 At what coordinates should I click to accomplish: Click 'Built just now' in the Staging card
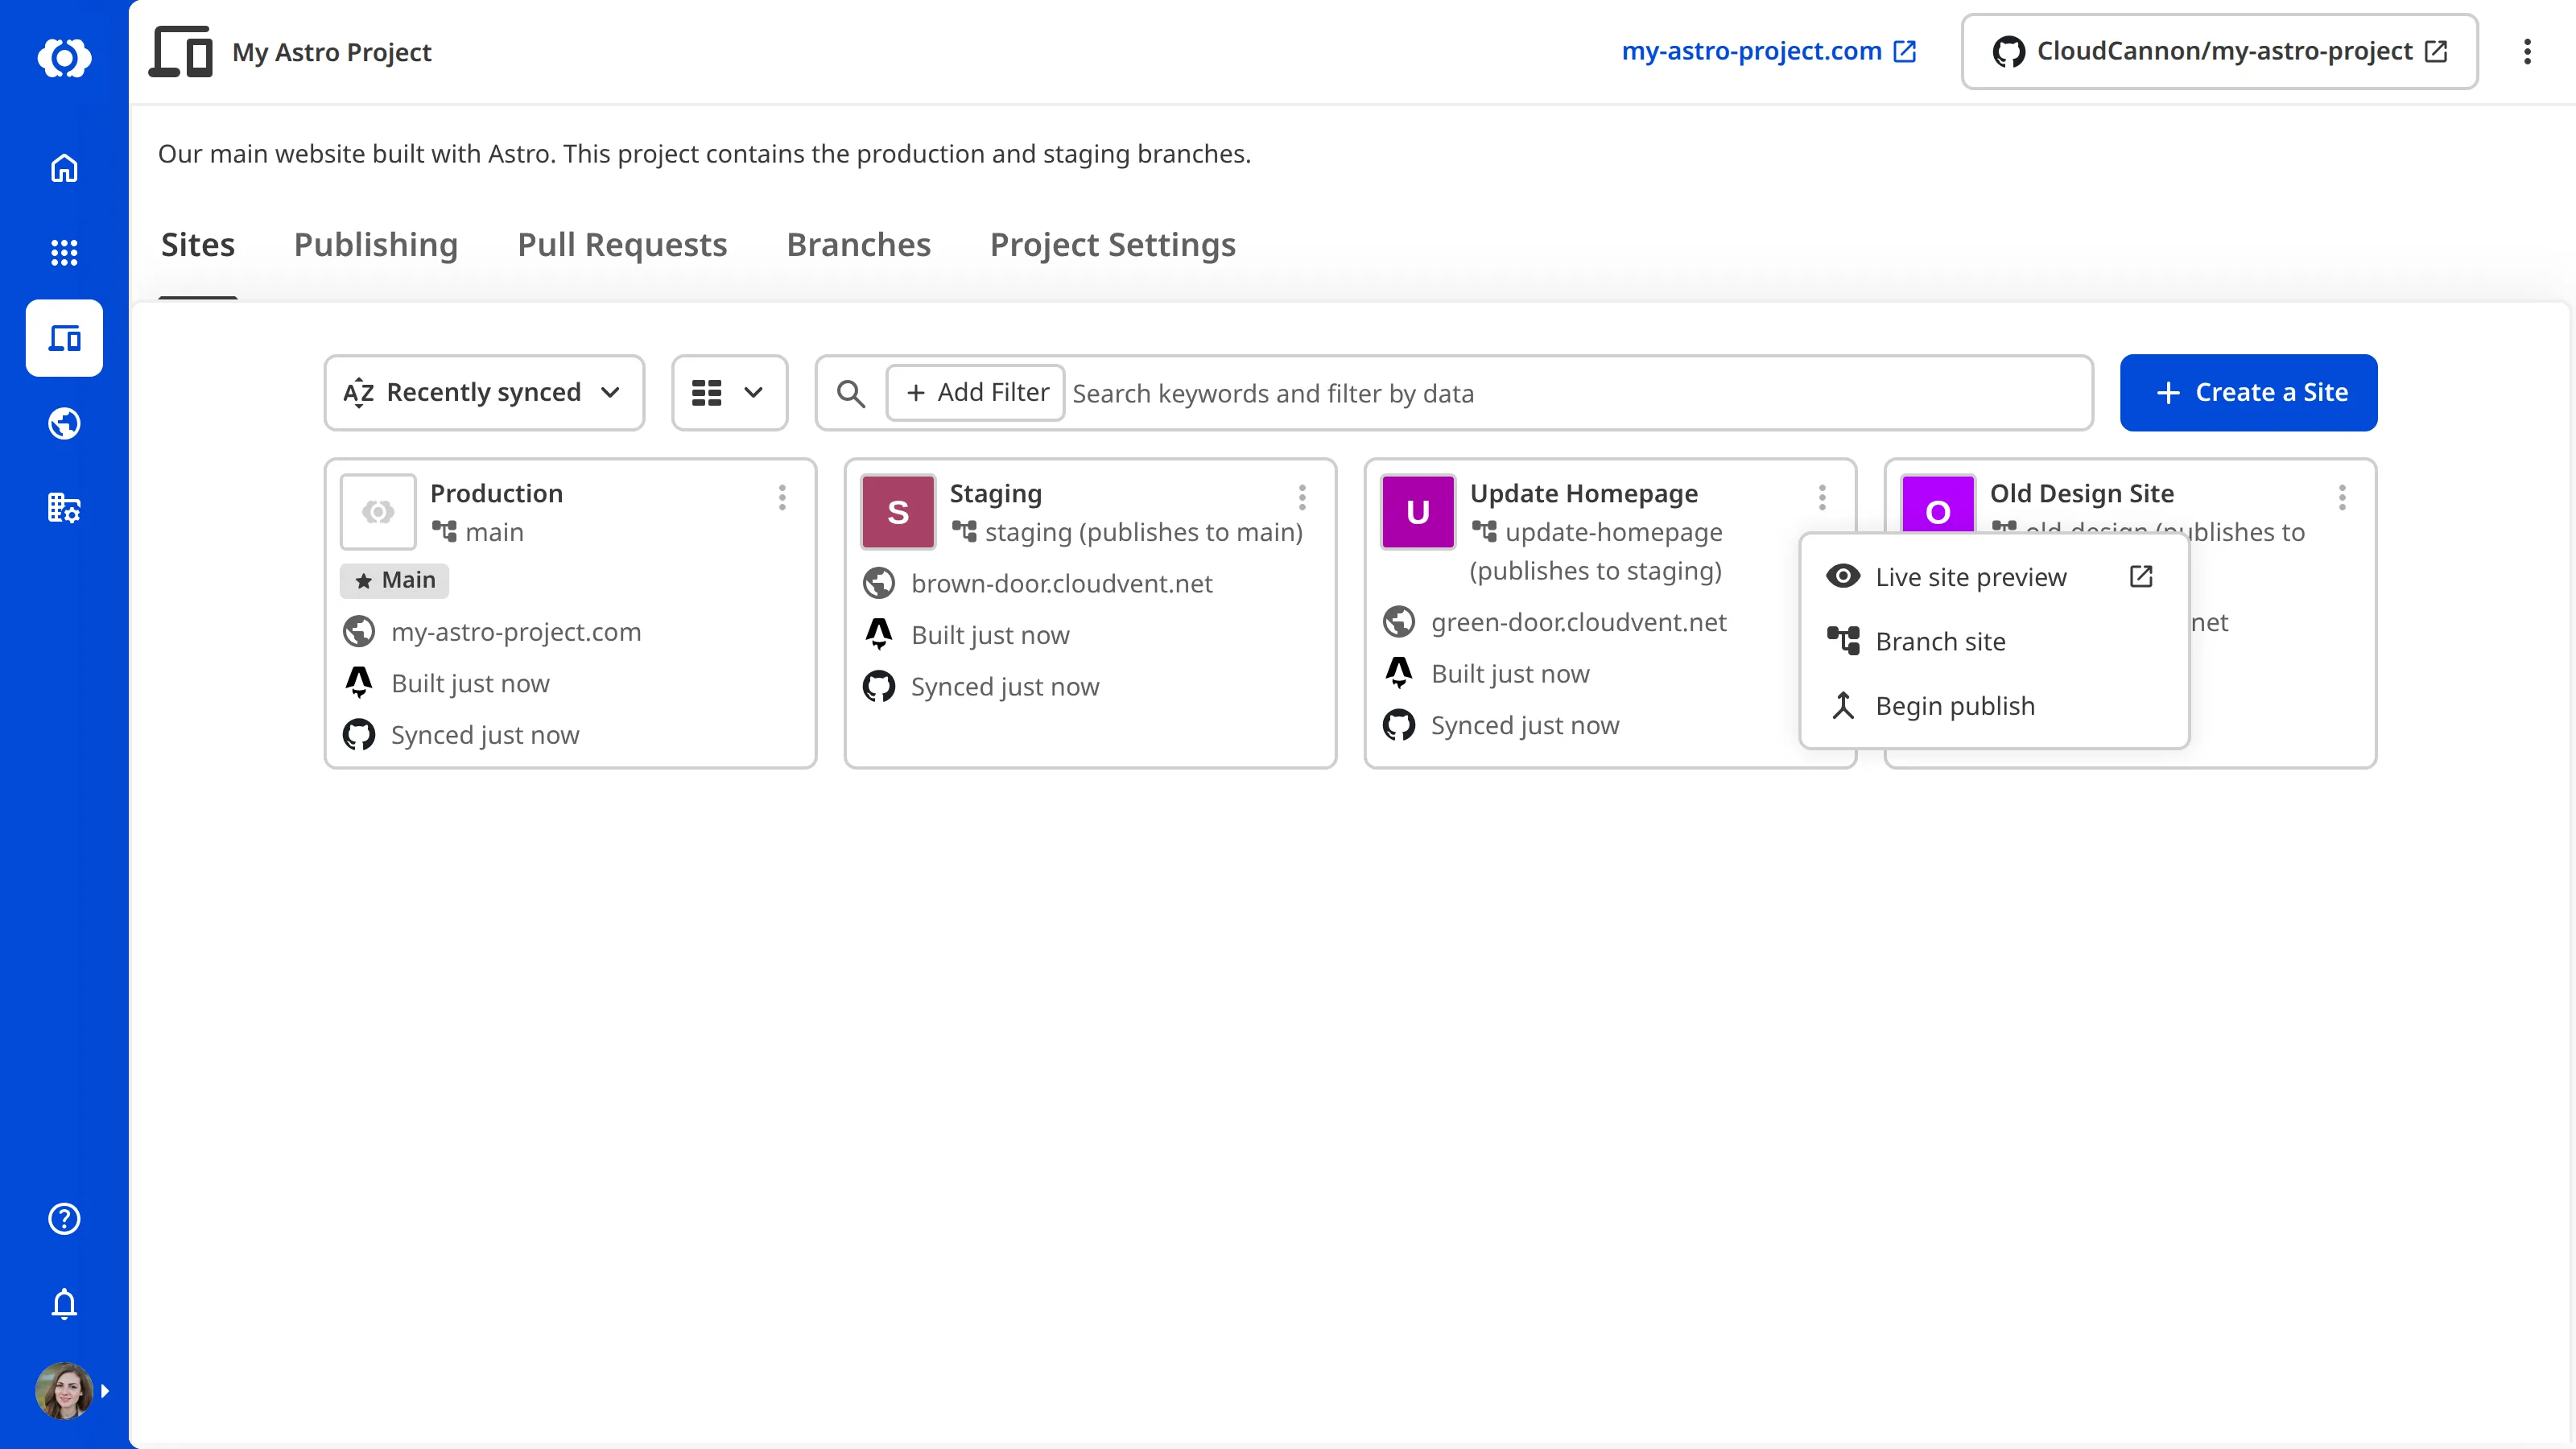click(991, 635)
